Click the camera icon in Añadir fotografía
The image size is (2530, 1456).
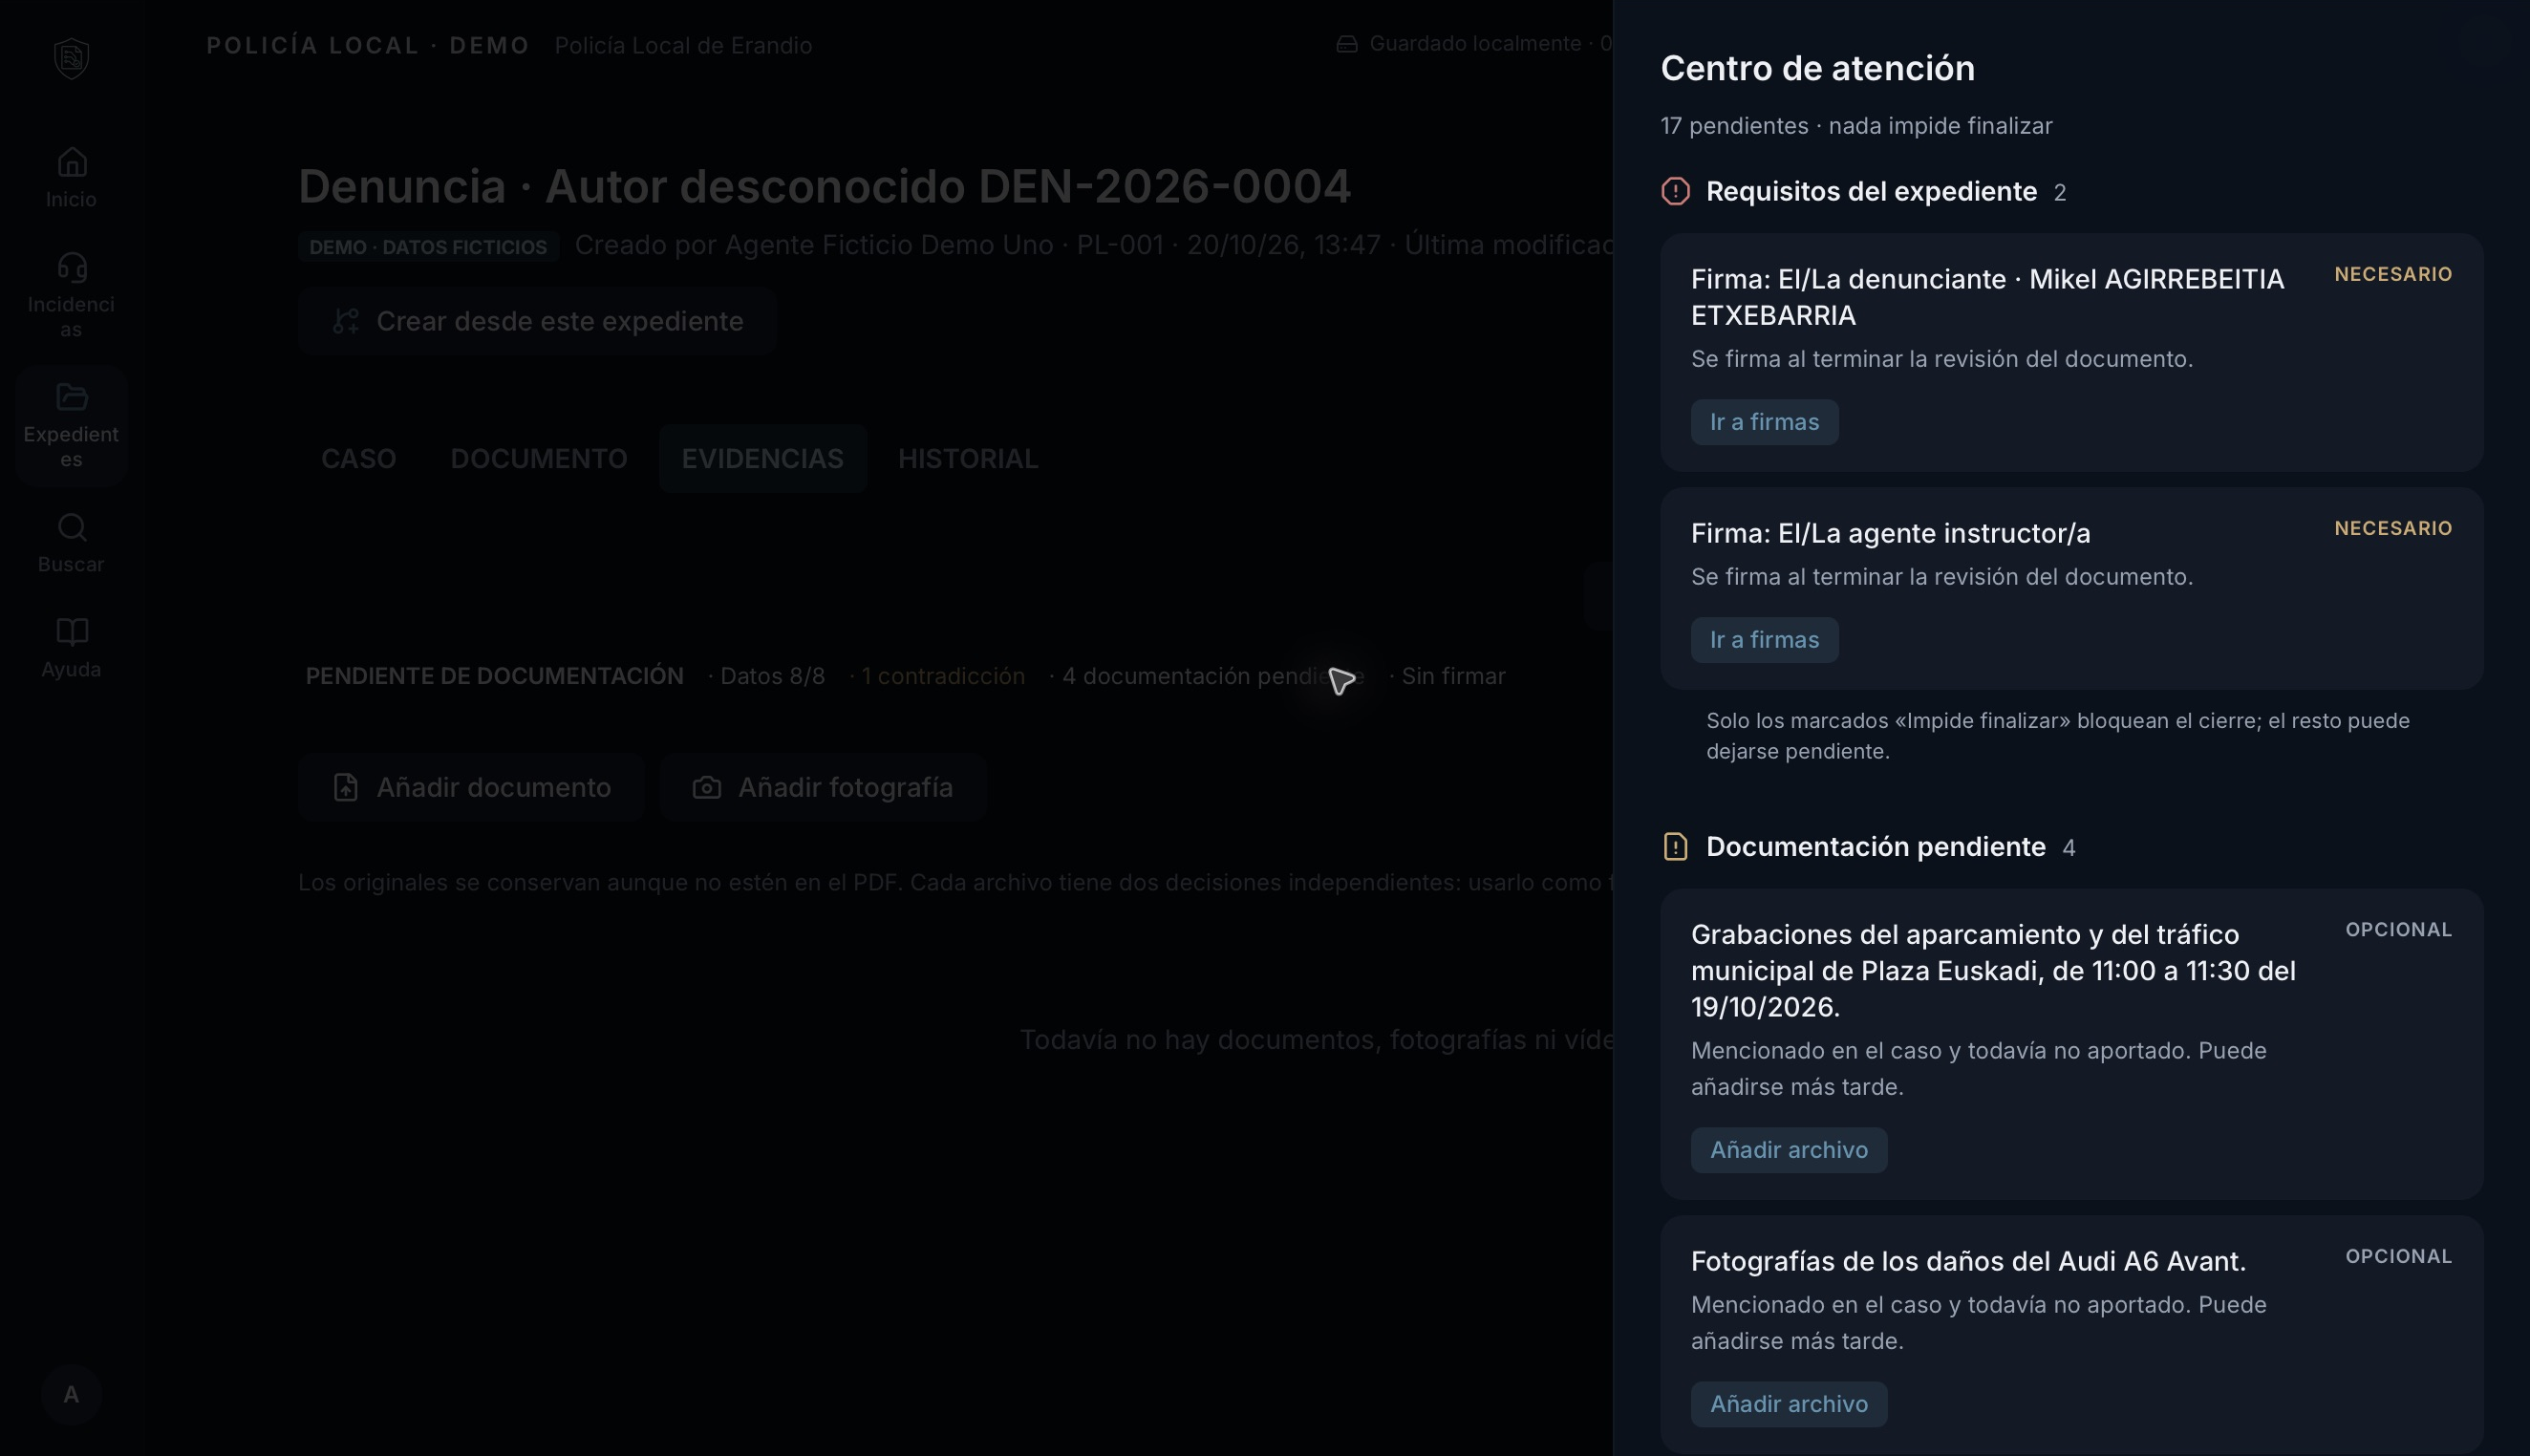[x=707, y=787]
